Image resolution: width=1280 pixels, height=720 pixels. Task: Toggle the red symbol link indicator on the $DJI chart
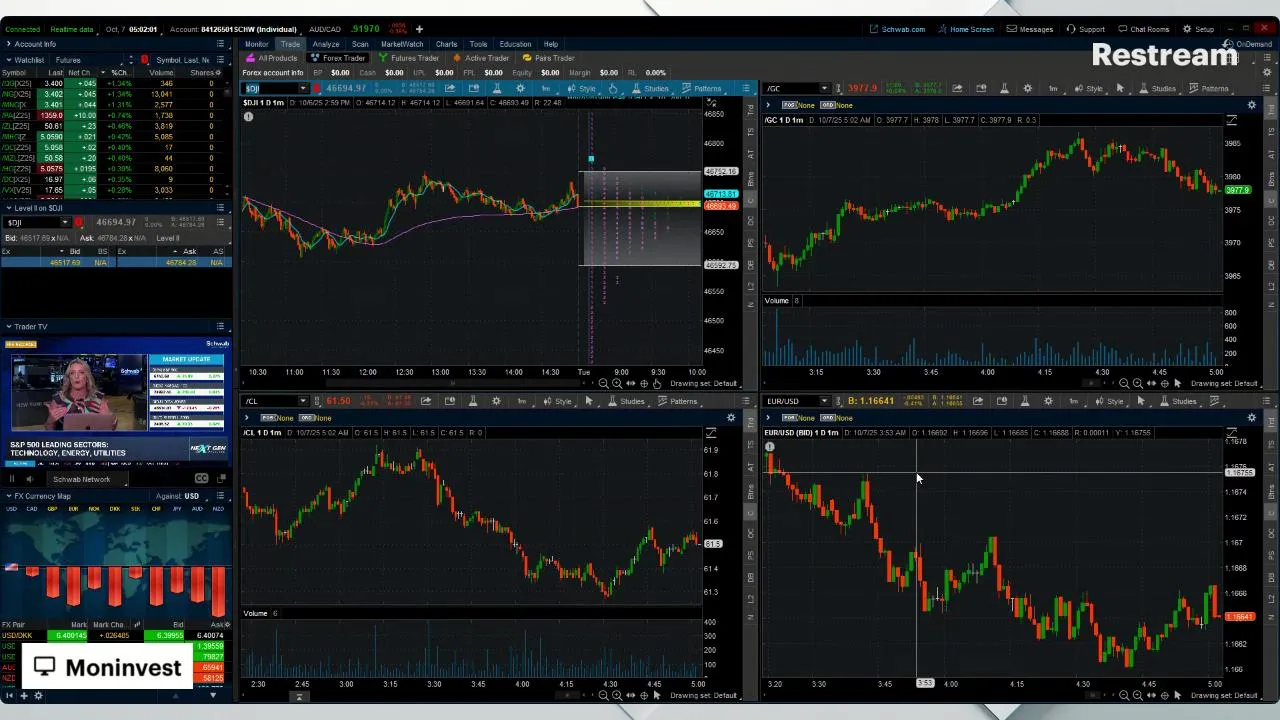[x=317, y=89]
